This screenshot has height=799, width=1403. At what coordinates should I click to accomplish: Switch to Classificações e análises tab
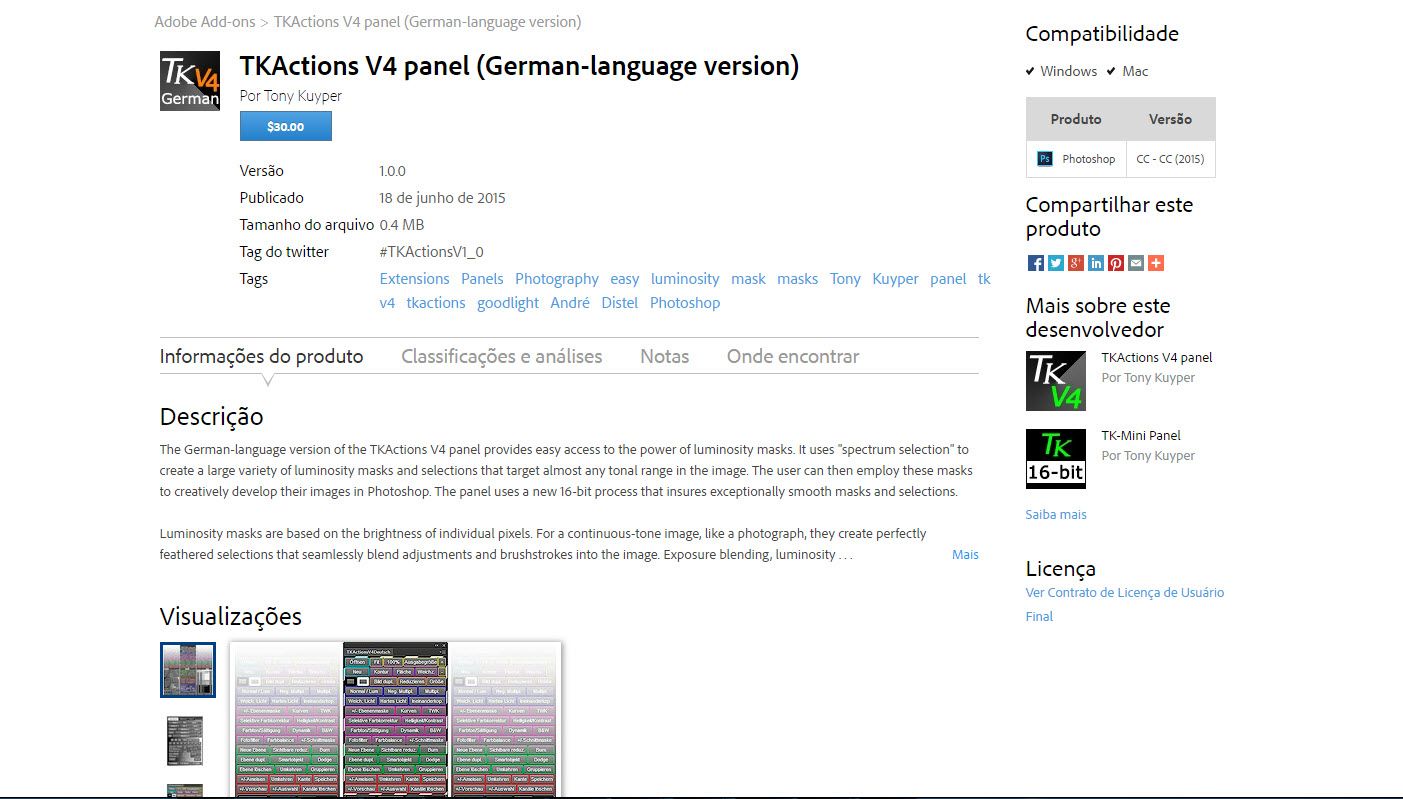click(x=502, y=356)
